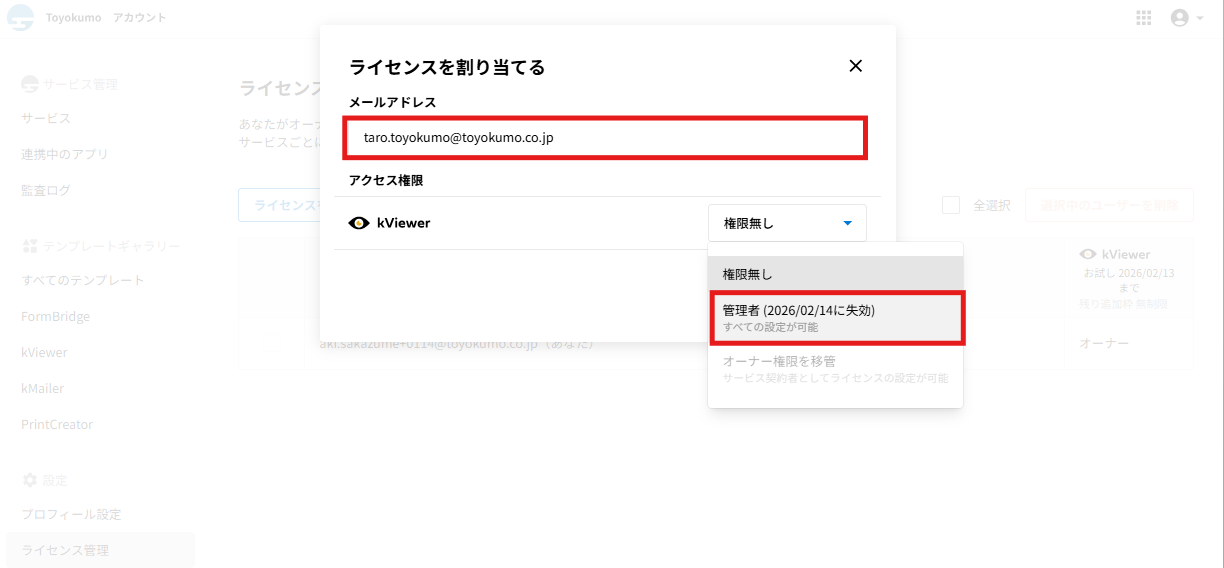
Task: Go to FormBridge templates
Action: 56,316
